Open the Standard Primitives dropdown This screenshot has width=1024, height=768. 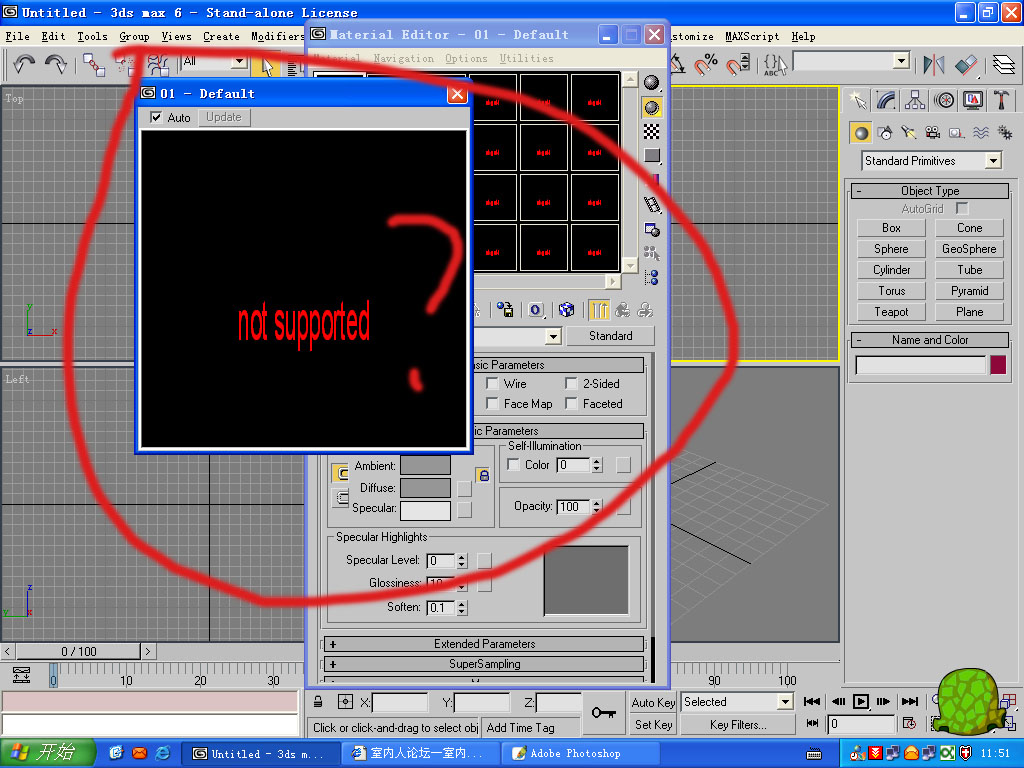993,161
